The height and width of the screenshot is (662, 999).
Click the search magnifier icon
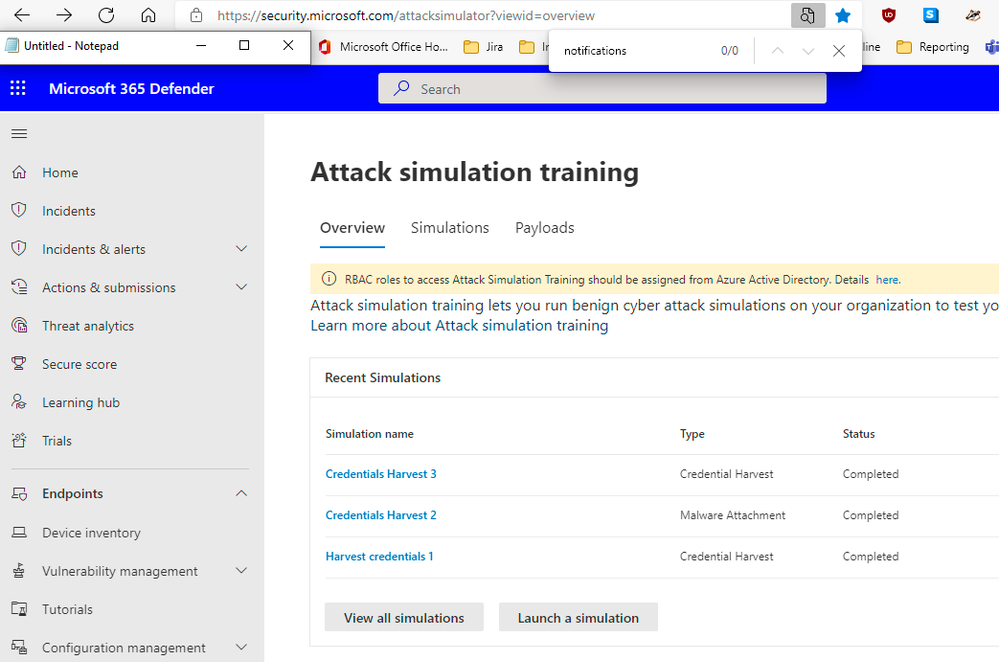[401, 88]
